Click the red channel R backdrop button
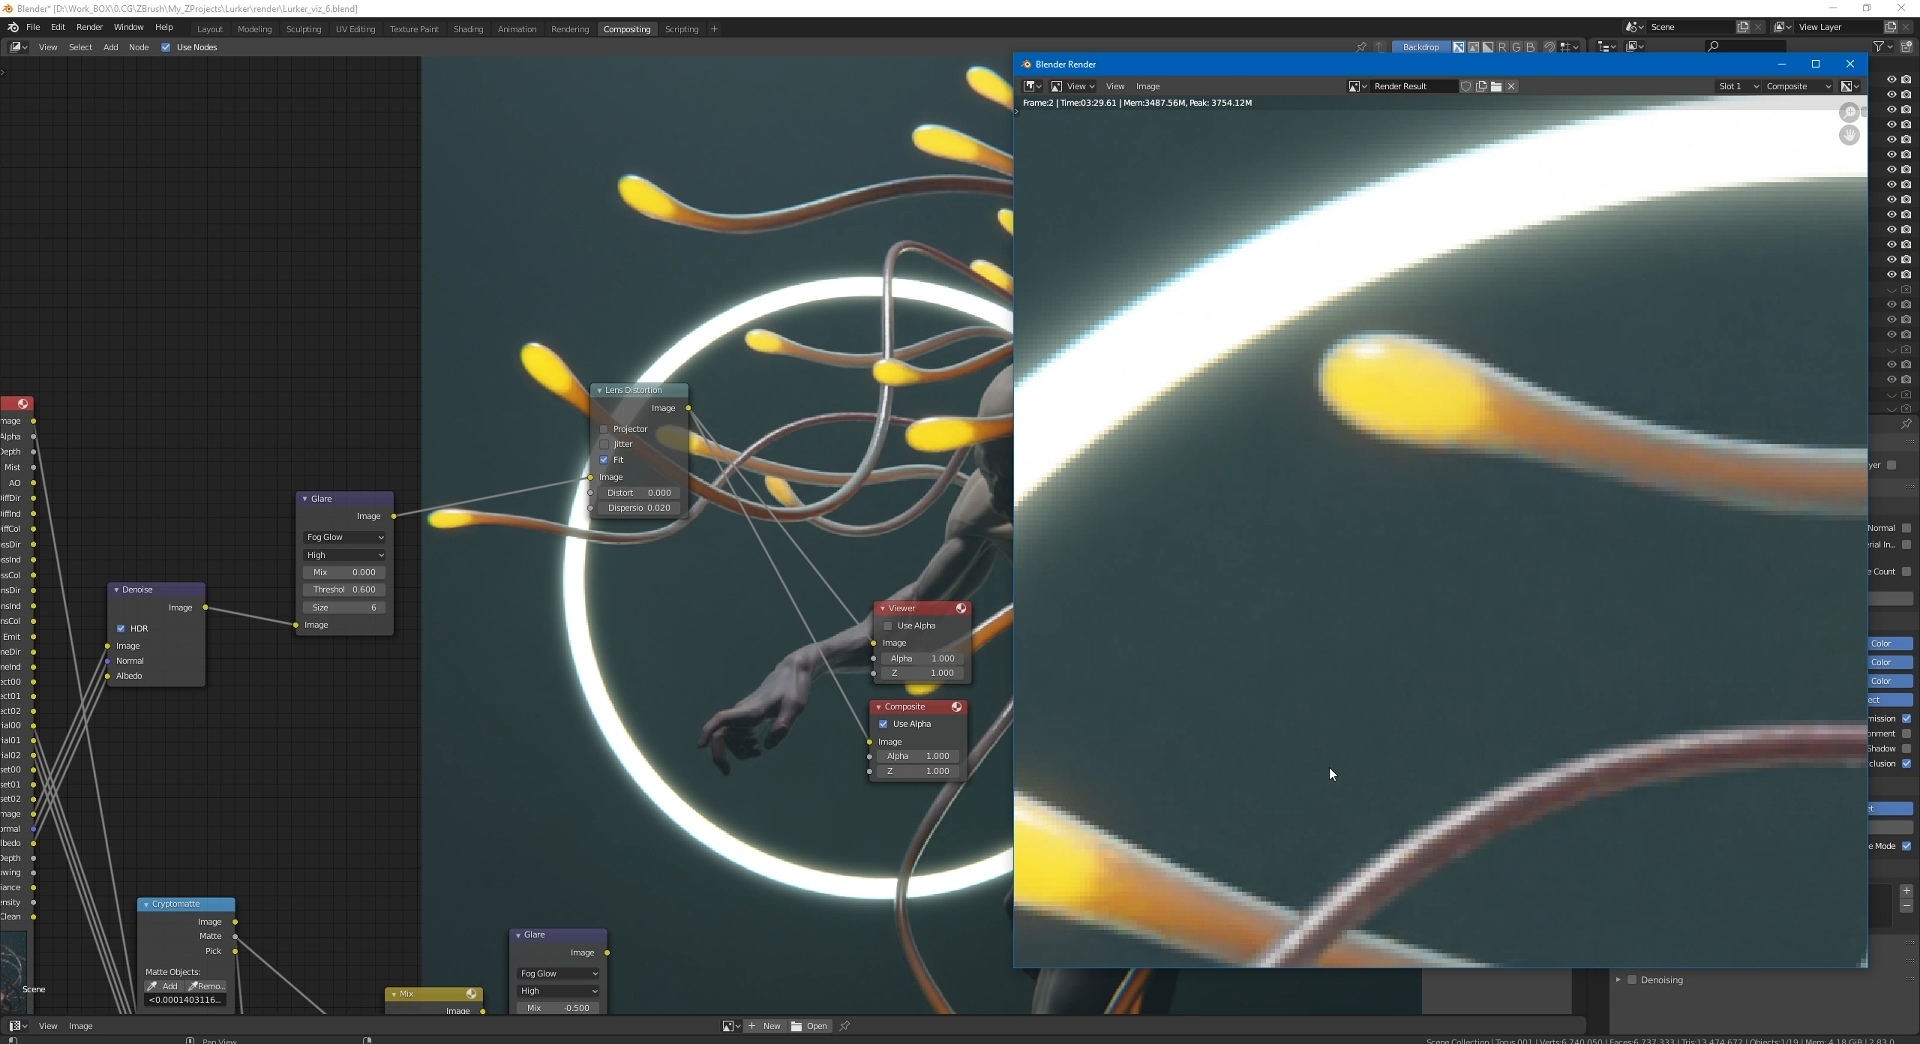1920x1044 pixels. pos(1502,47)
